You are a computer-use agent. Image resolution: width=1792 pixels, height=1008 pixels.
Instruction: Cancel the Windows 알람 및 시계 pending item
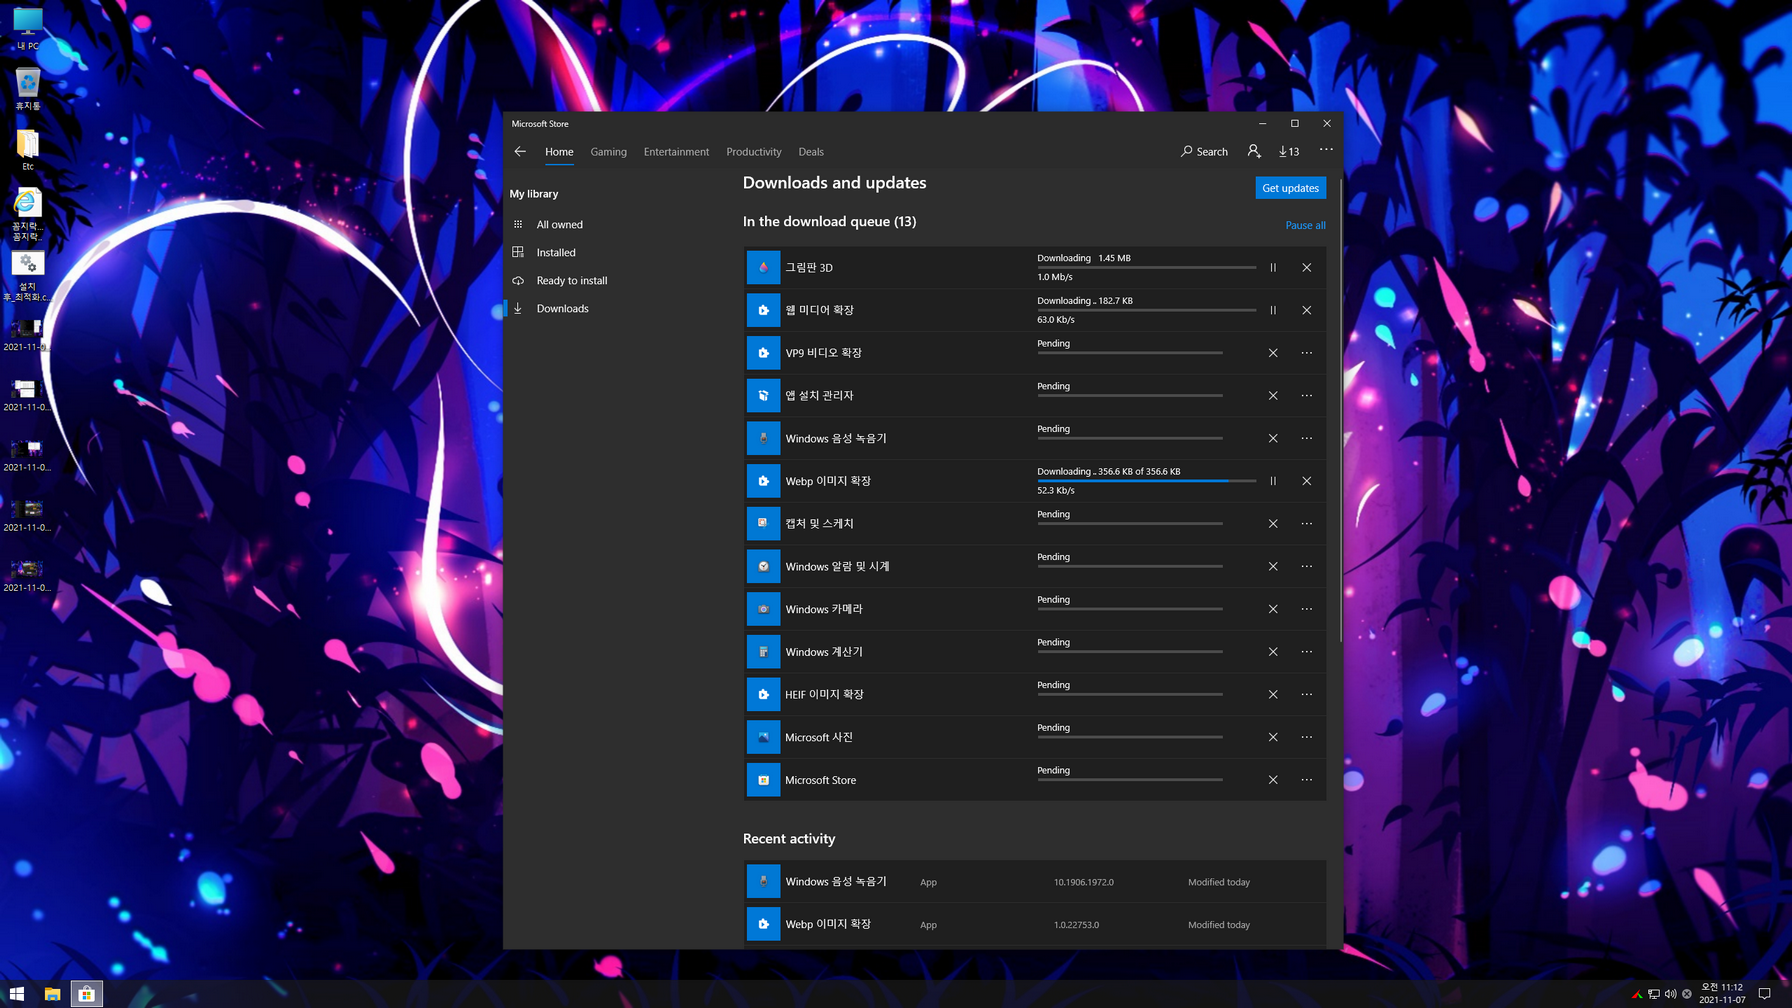click(x=1273, y=566)
